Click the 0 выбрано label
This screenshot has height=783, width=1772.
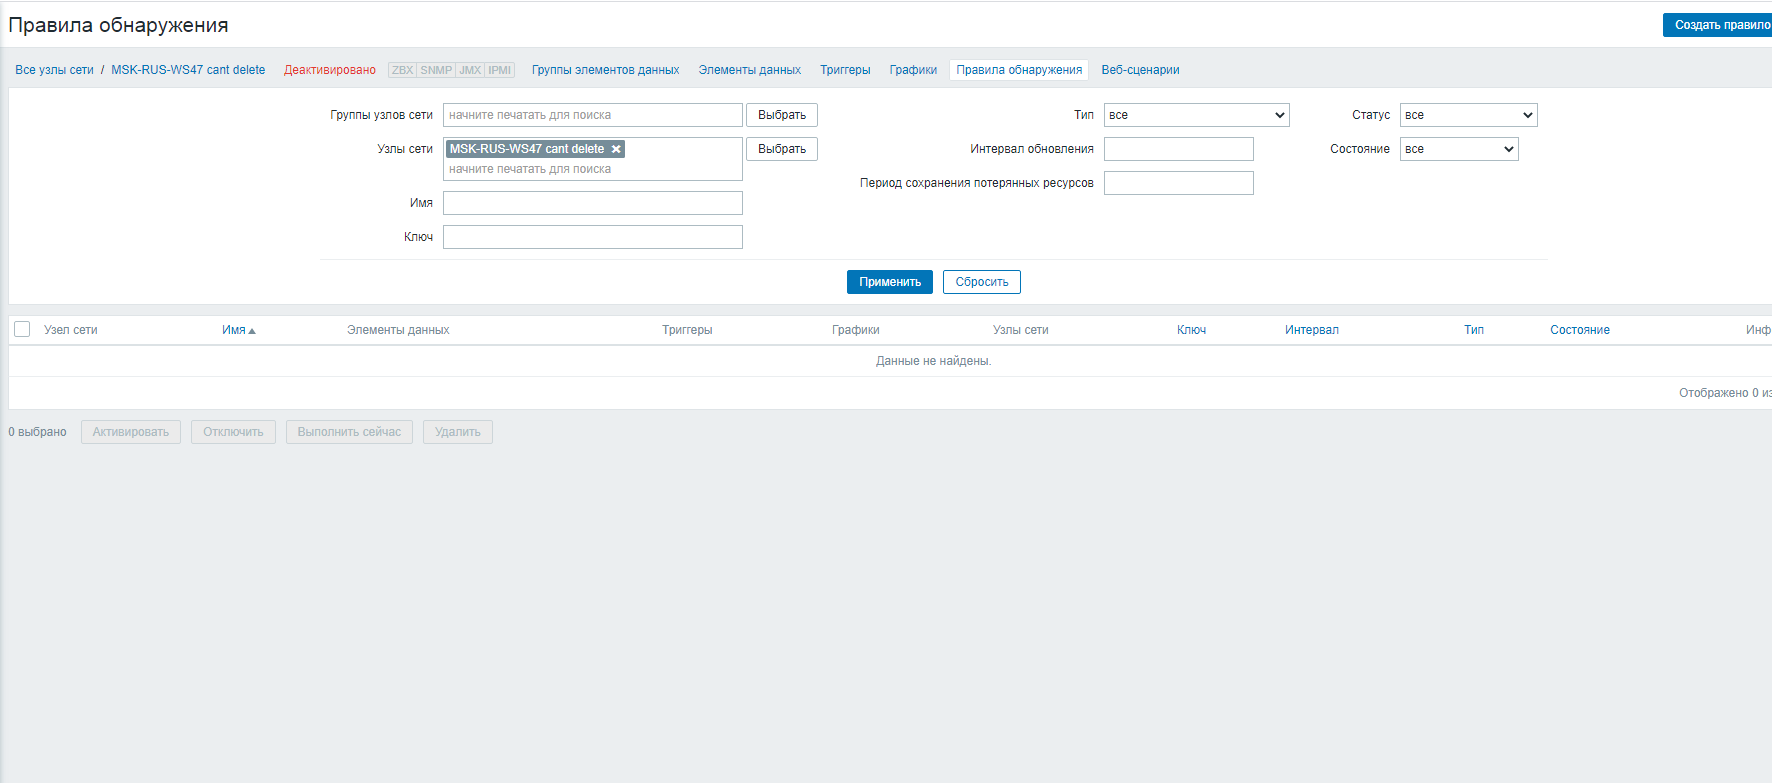click(37, 432)
